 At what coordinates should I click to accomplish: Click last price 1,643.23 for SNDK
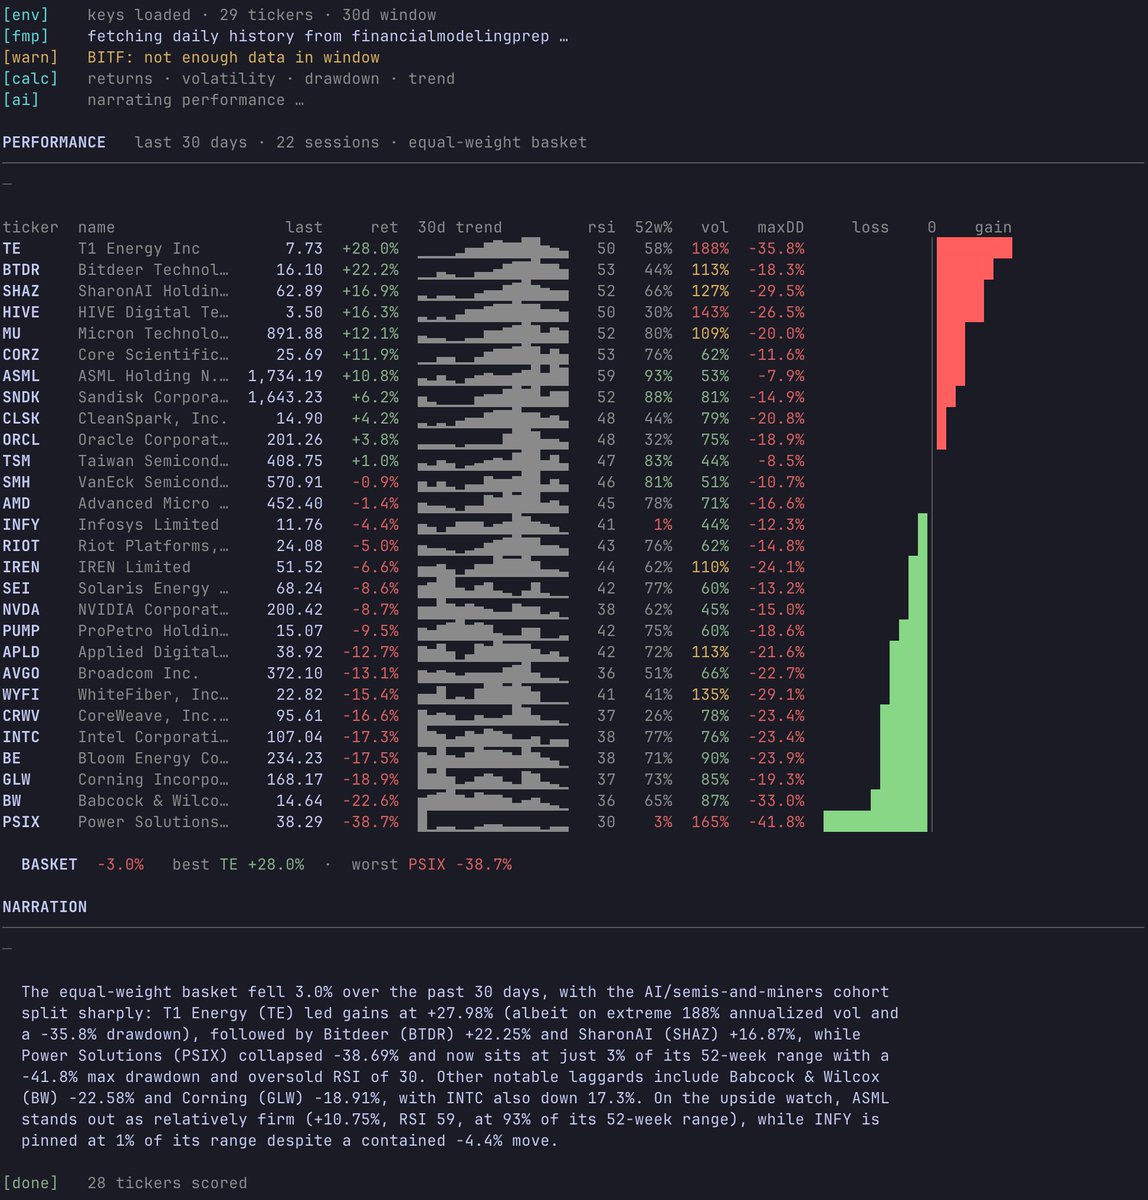coord(285,397)
